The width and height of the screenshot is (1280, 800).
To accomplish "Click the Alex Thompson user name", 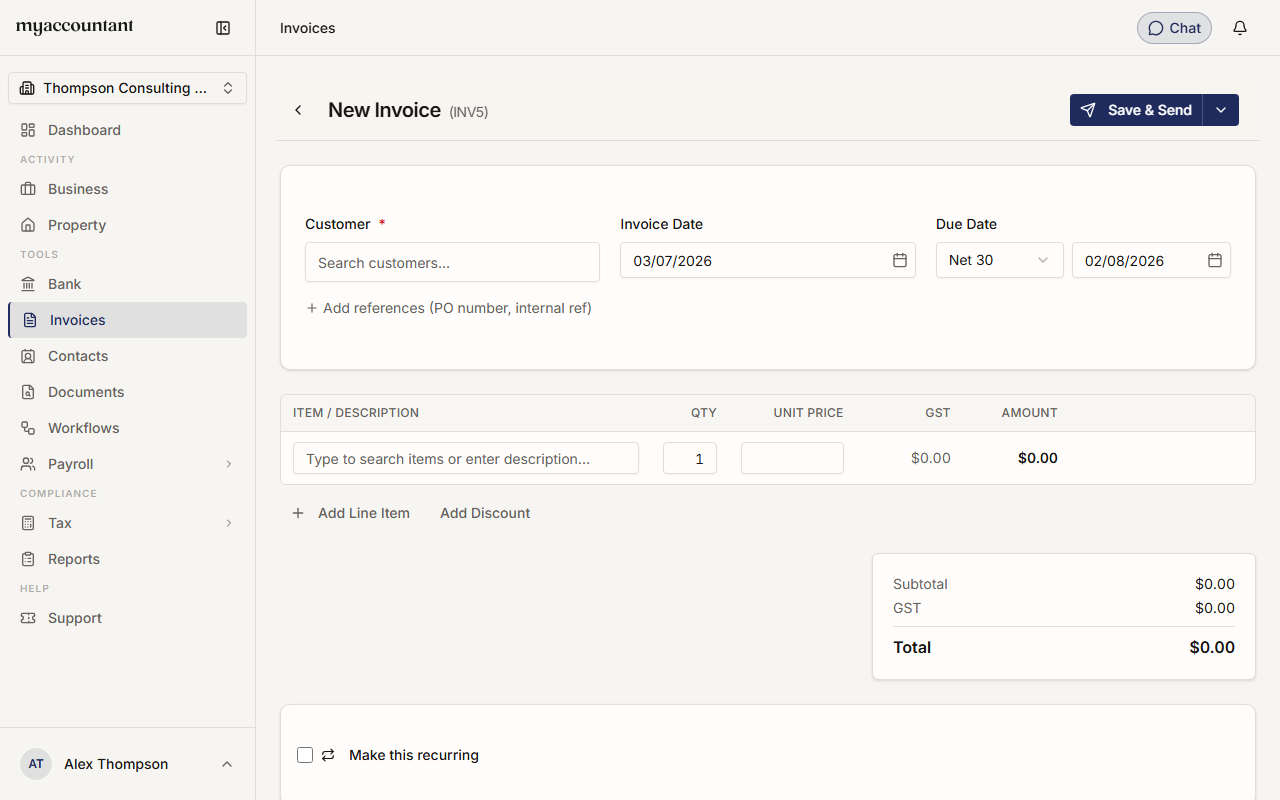I will coord(116,764).
